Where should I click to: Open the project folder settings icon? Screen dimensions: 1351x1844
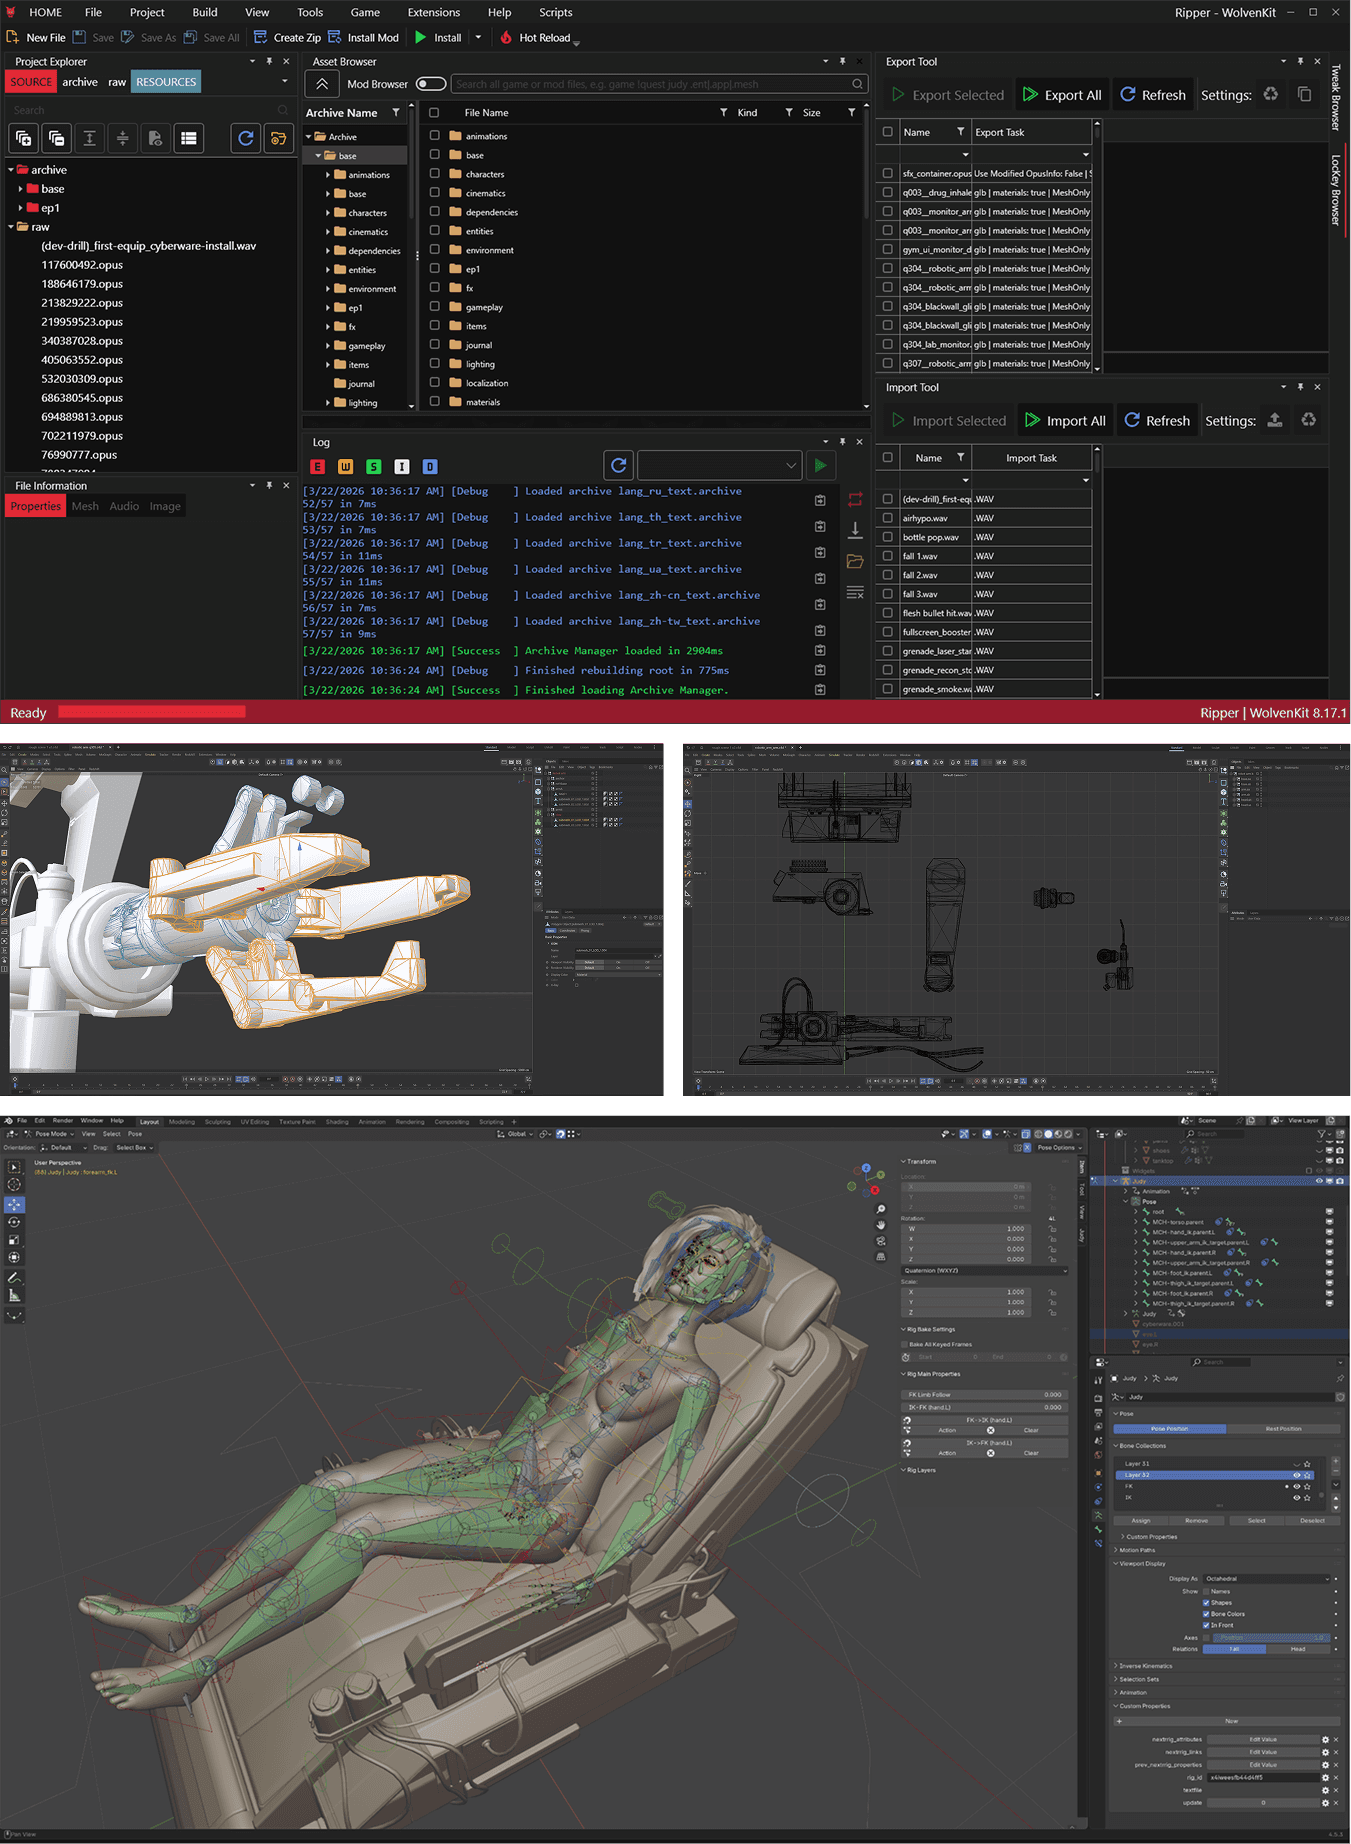[x=278, y=138]
